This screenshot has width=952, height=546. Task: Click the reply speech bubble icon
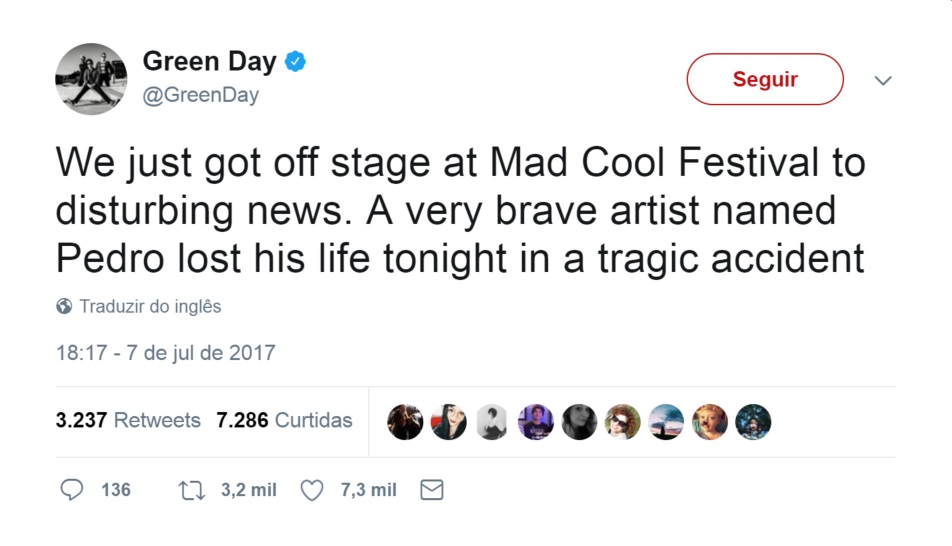click(72, 490)
